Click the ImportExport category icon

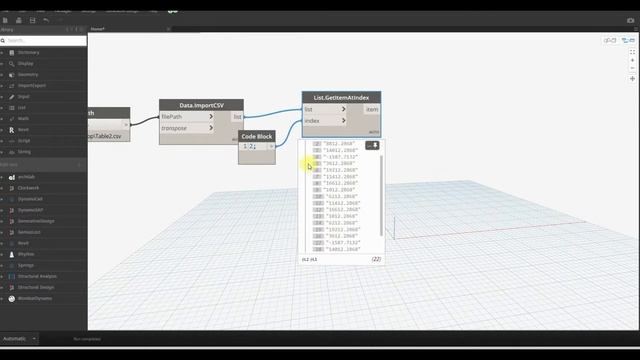(x=12, y=86)
